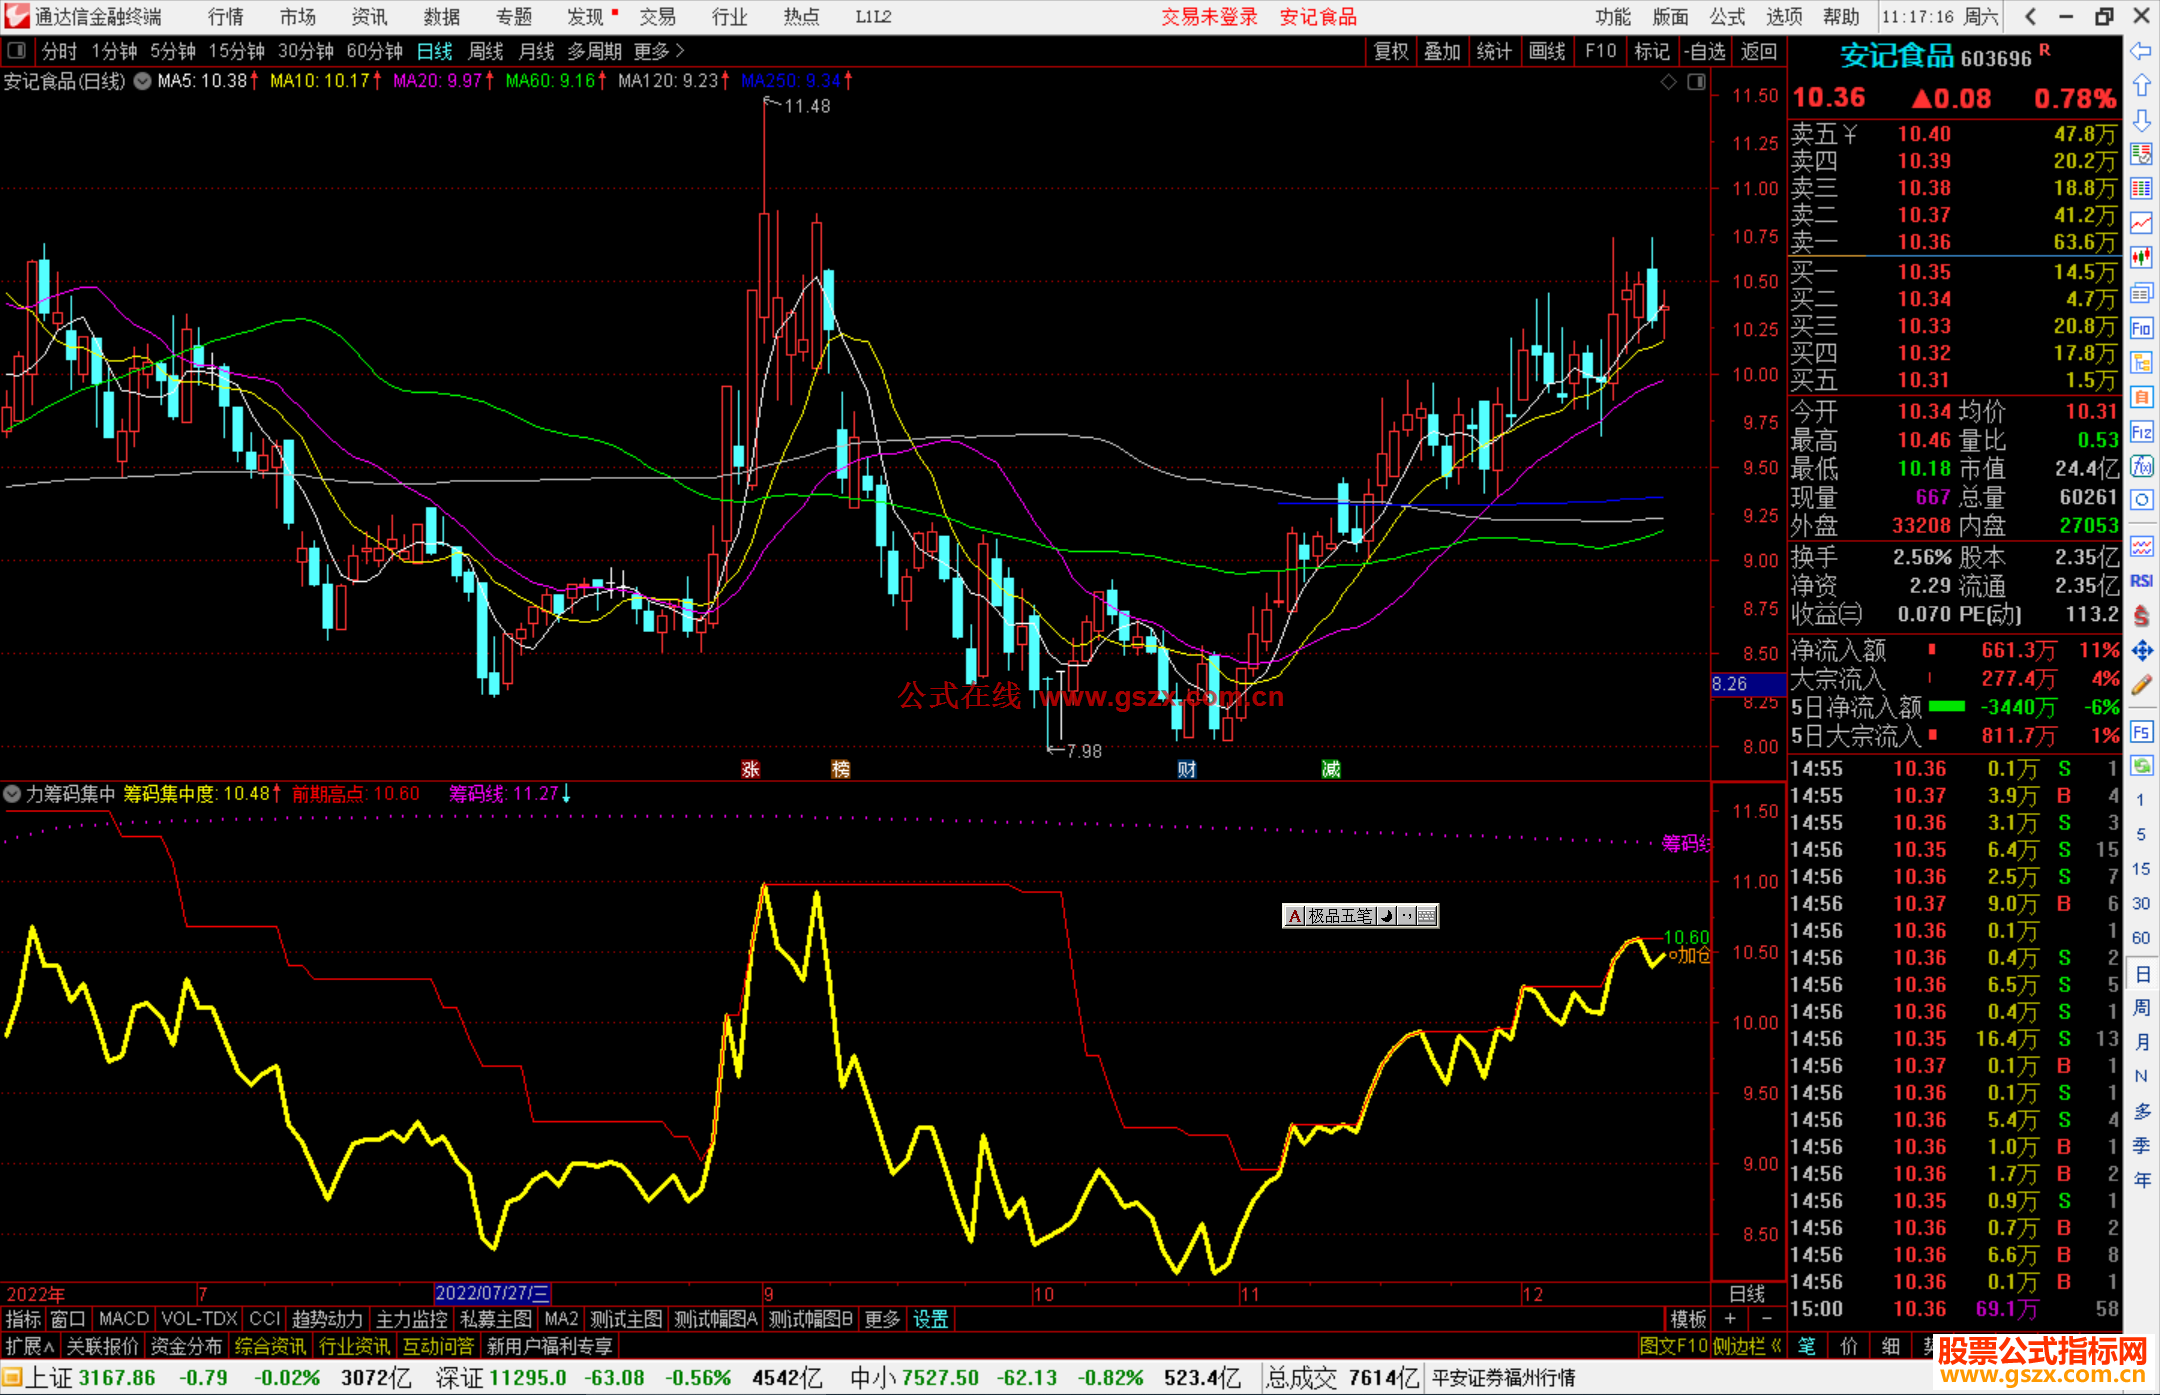2160x1395 pixels.
Task: Click the F10 company info sidebar icon
Action: coord(2141,328)
